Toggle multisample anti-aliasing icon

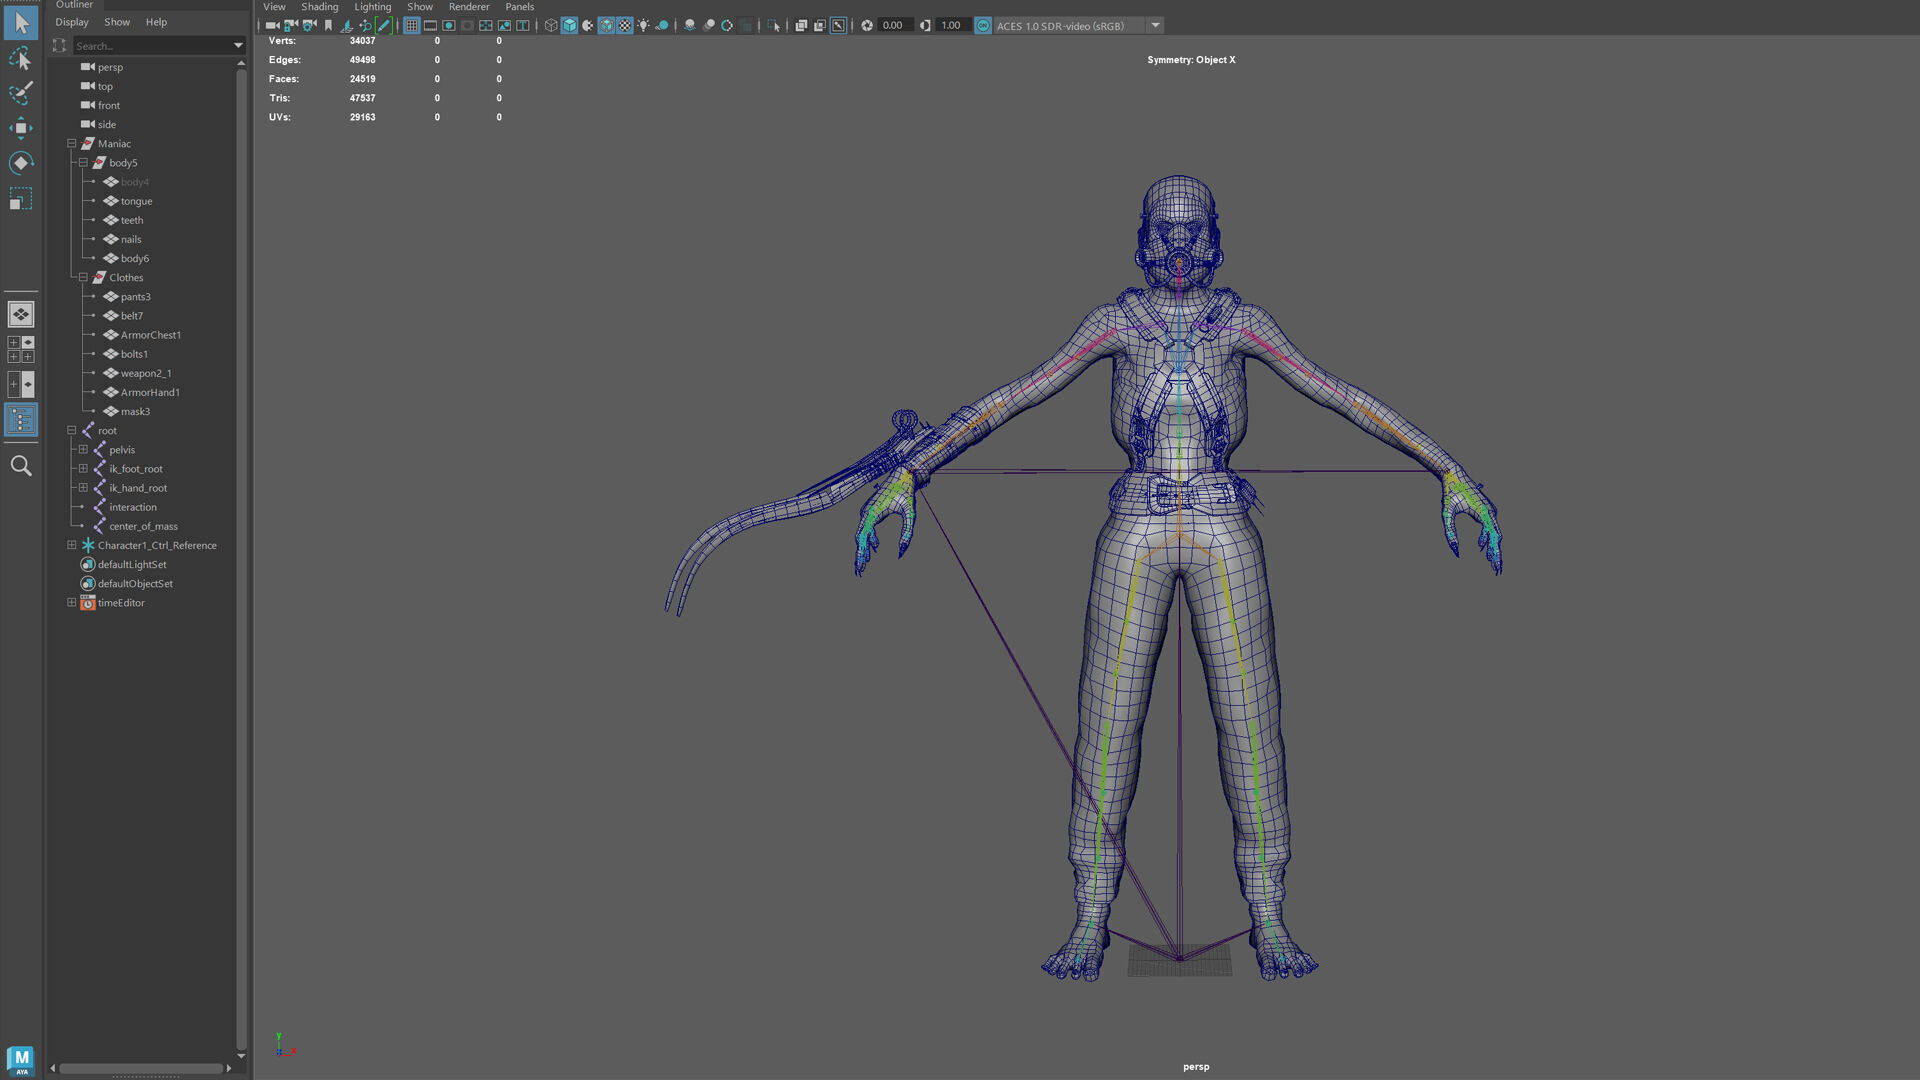727,25
